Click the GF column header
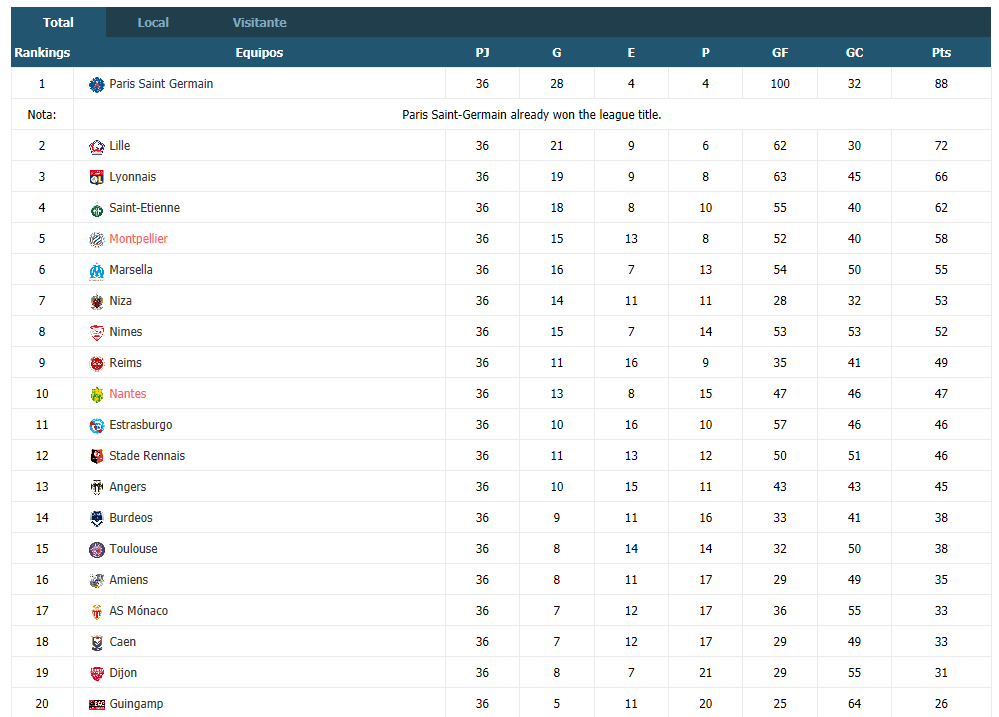The height and width of the screenshot is (717, 999). (780, 52)
